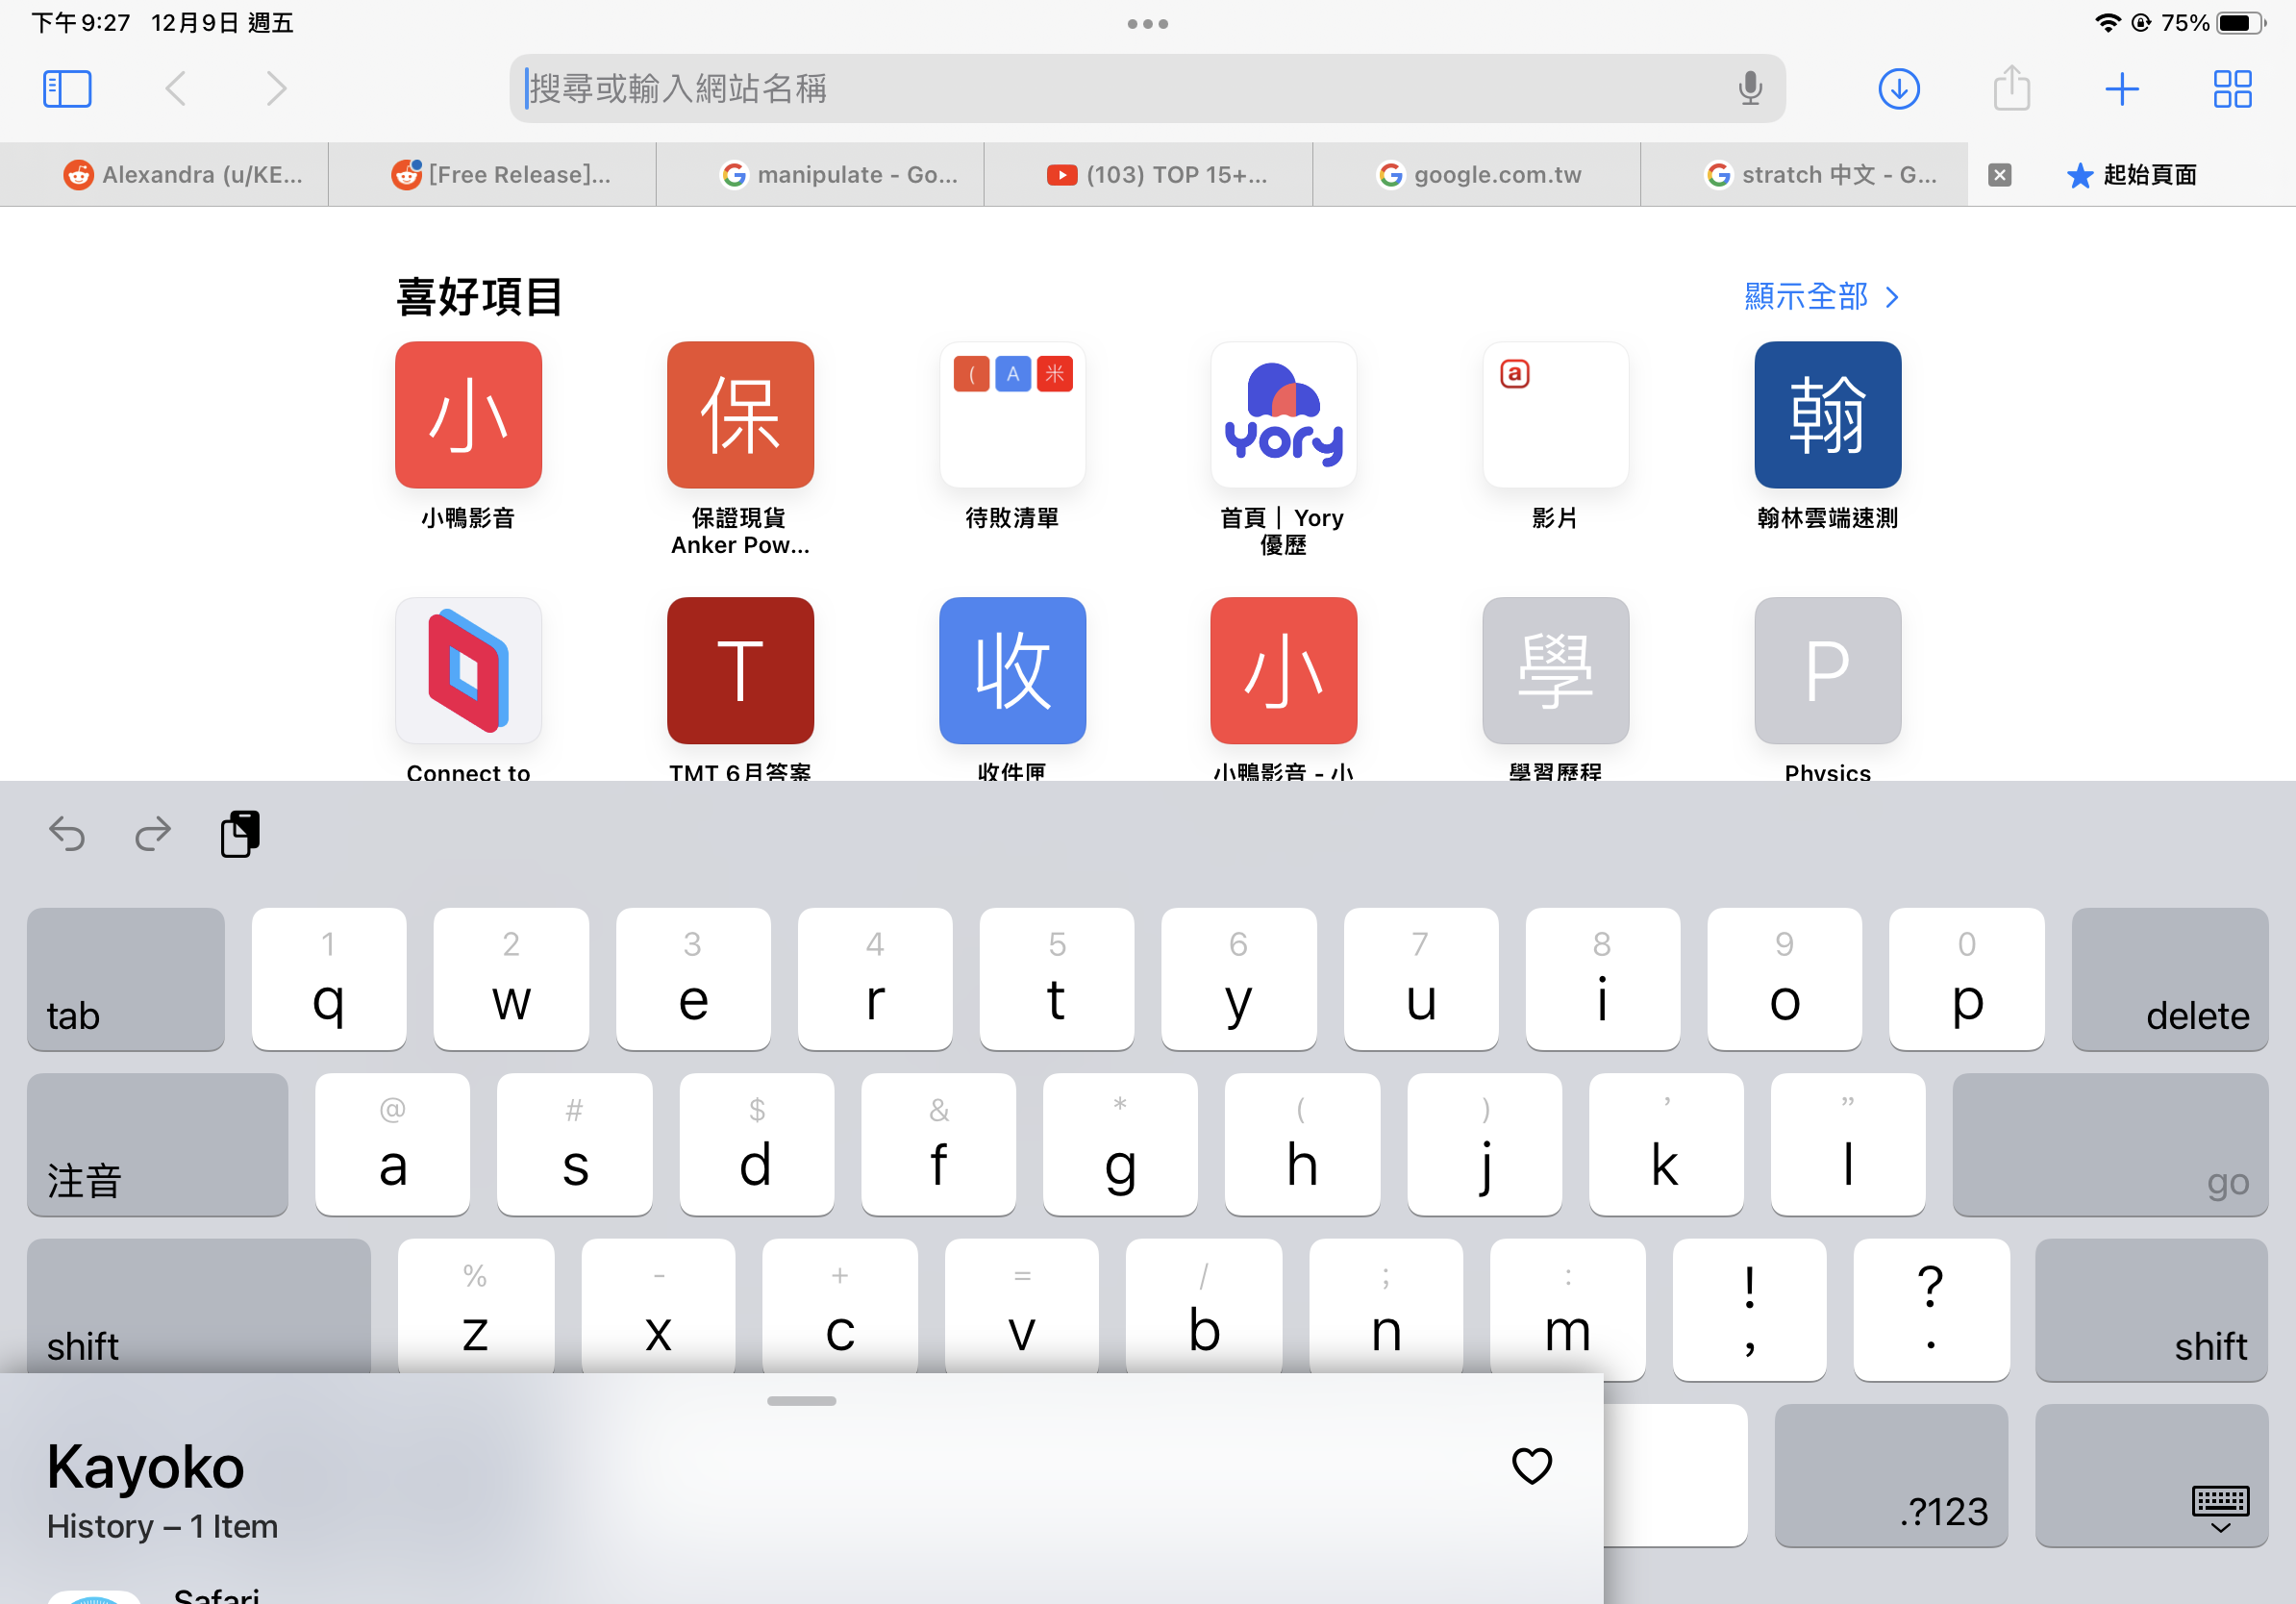Open the 翰林雲端速測 favorite
2296x1604 pixels.
(1826, 415)
